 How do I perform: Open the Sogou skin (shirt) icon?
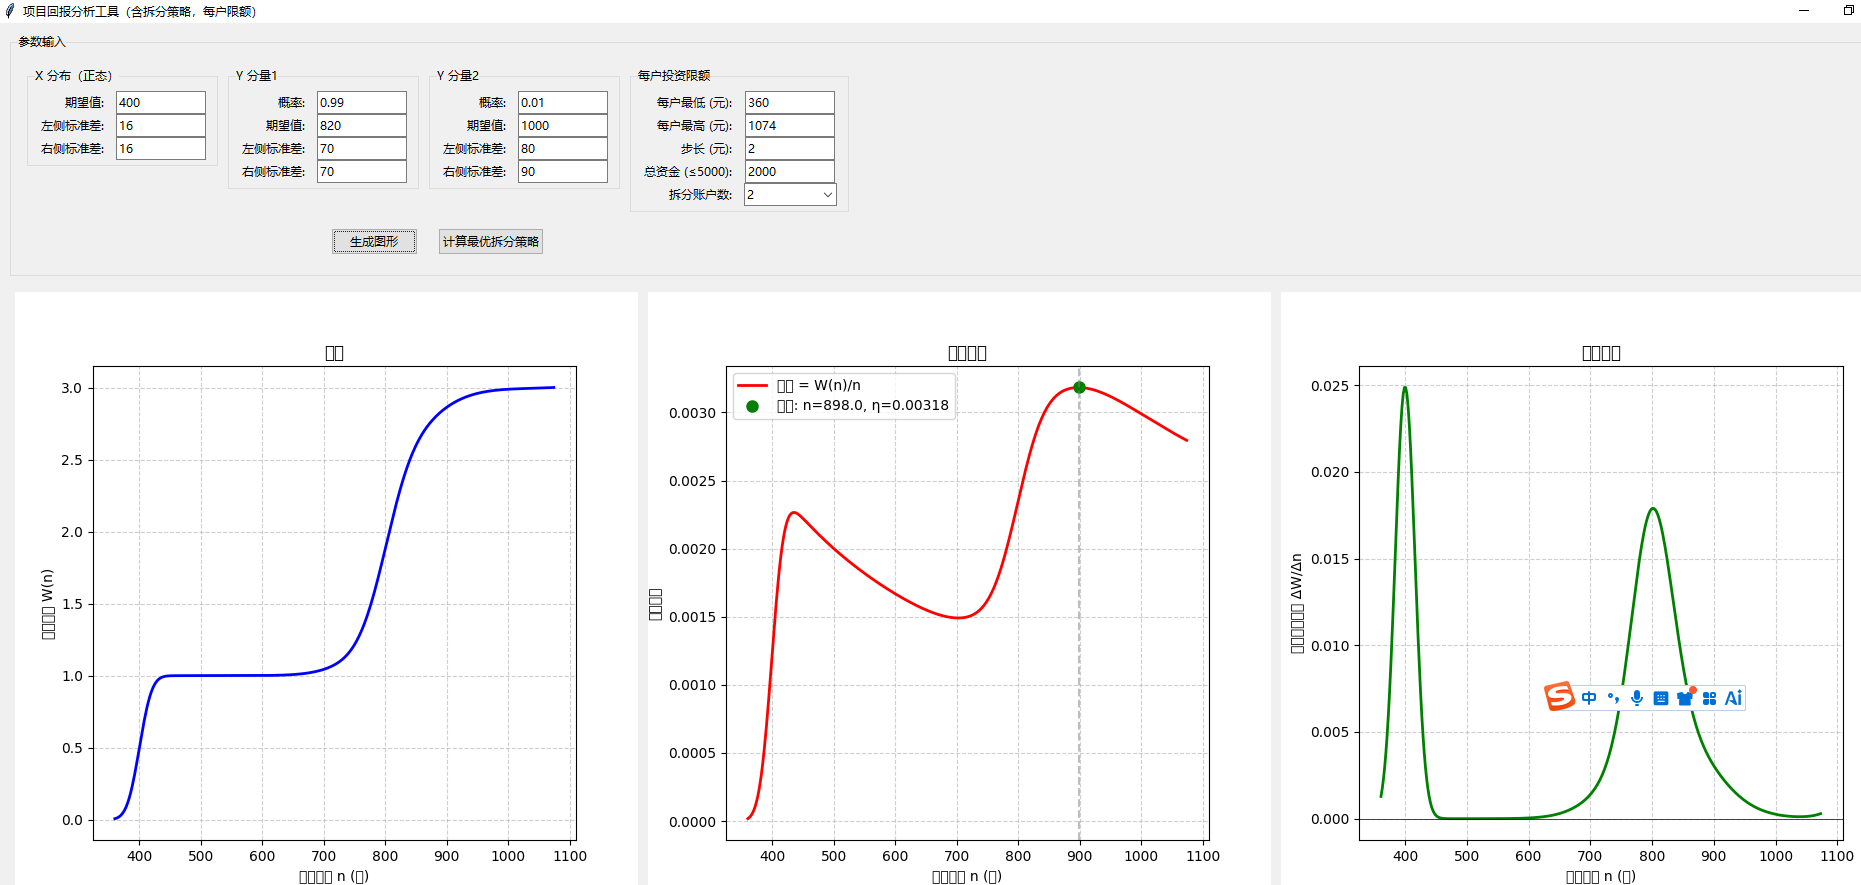point(1685,698)
